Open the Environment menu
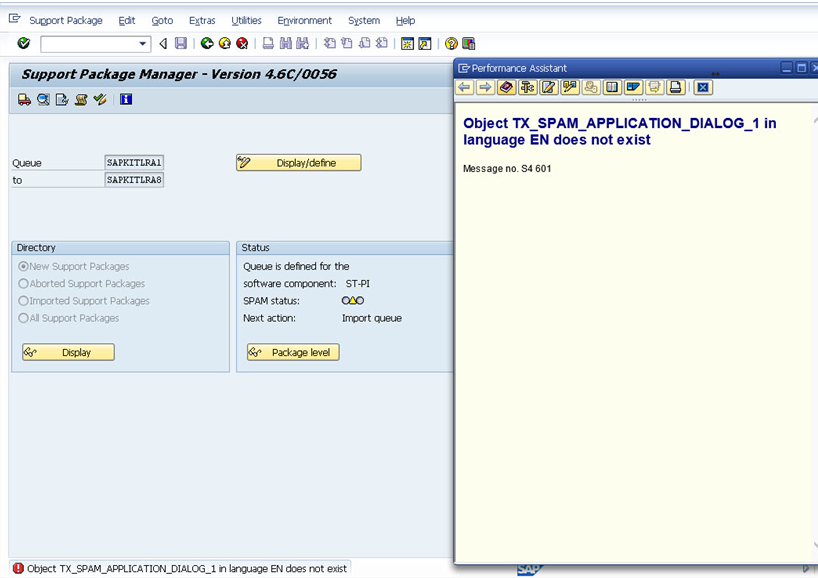Image resolution: width=818 pixels, height=578 pixels. (x=305, y=21)
